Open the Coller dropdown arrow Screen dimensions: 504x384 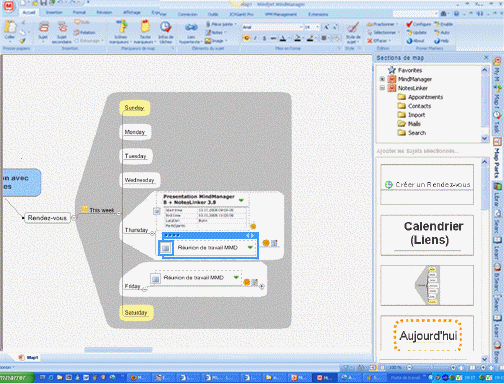[10, 41]
